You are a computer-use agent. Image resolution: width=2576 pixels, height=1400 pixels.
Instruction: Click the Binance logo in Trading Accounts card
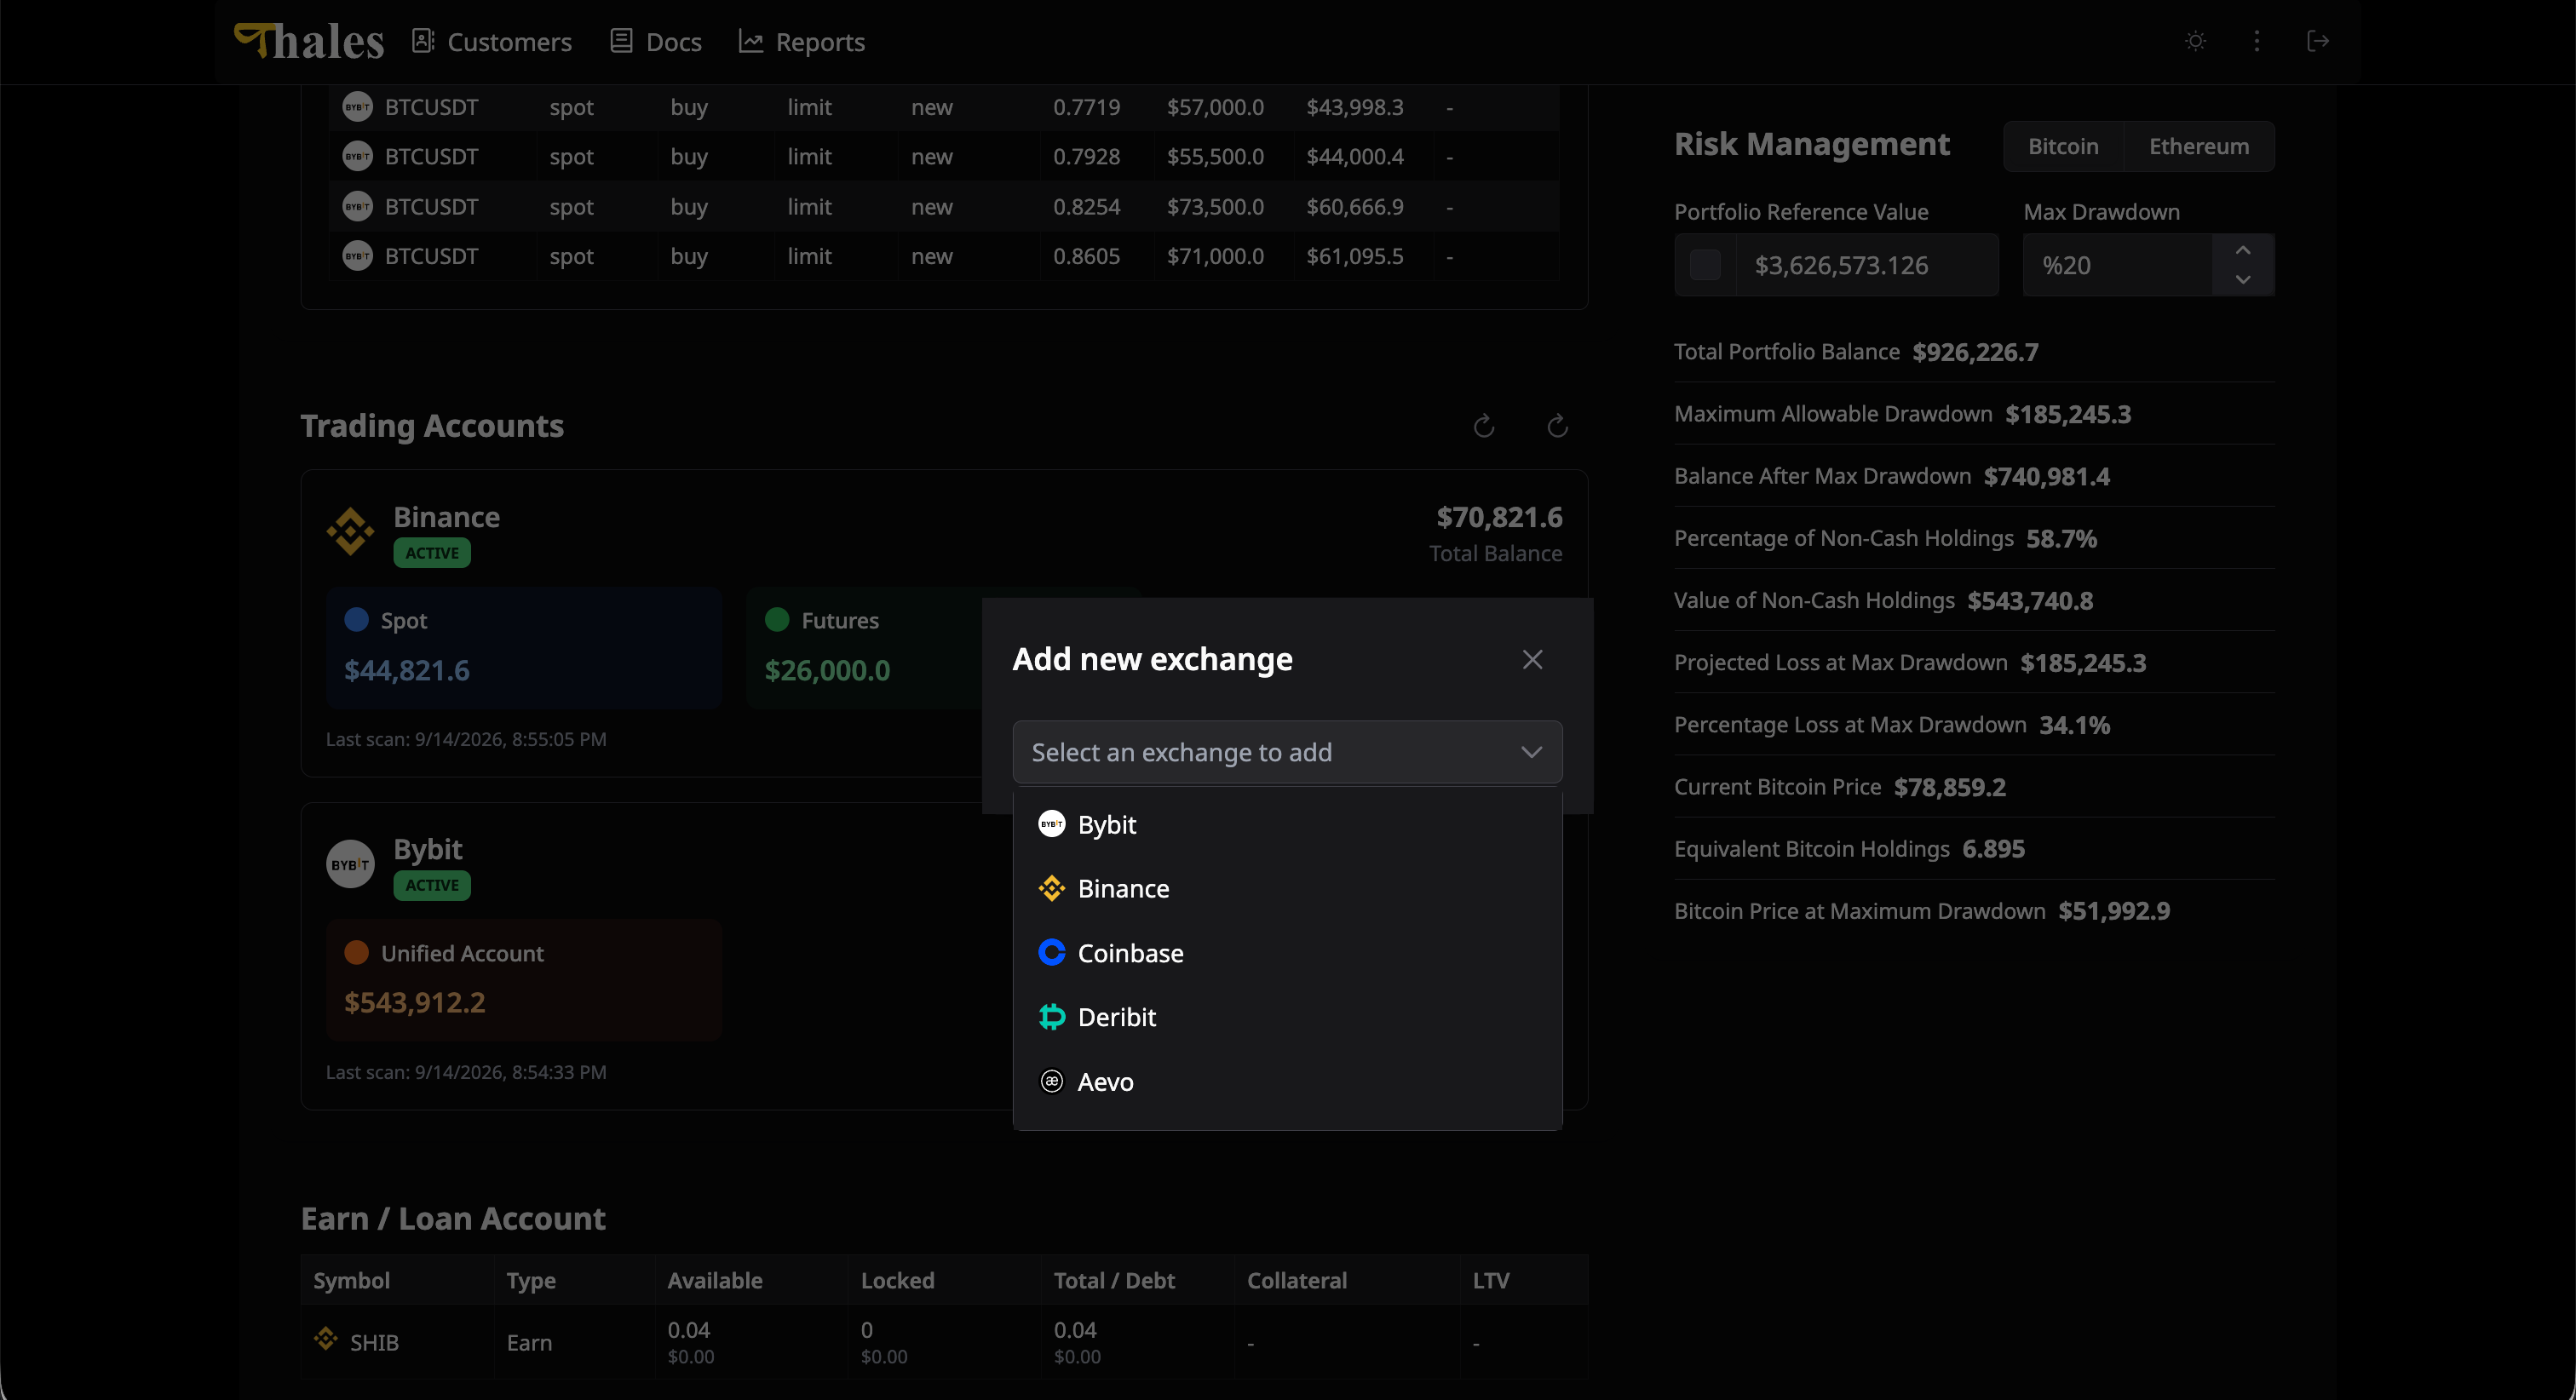(350, 531)
